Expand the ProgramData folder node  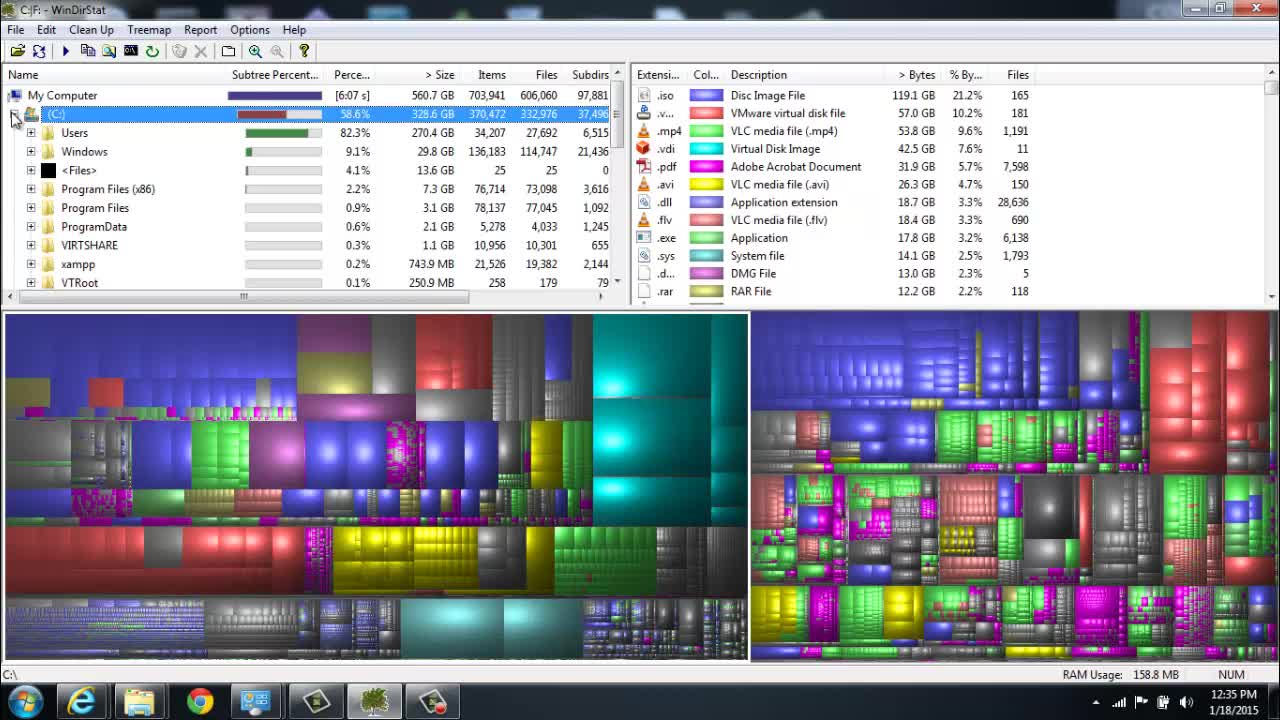[31, 227]
